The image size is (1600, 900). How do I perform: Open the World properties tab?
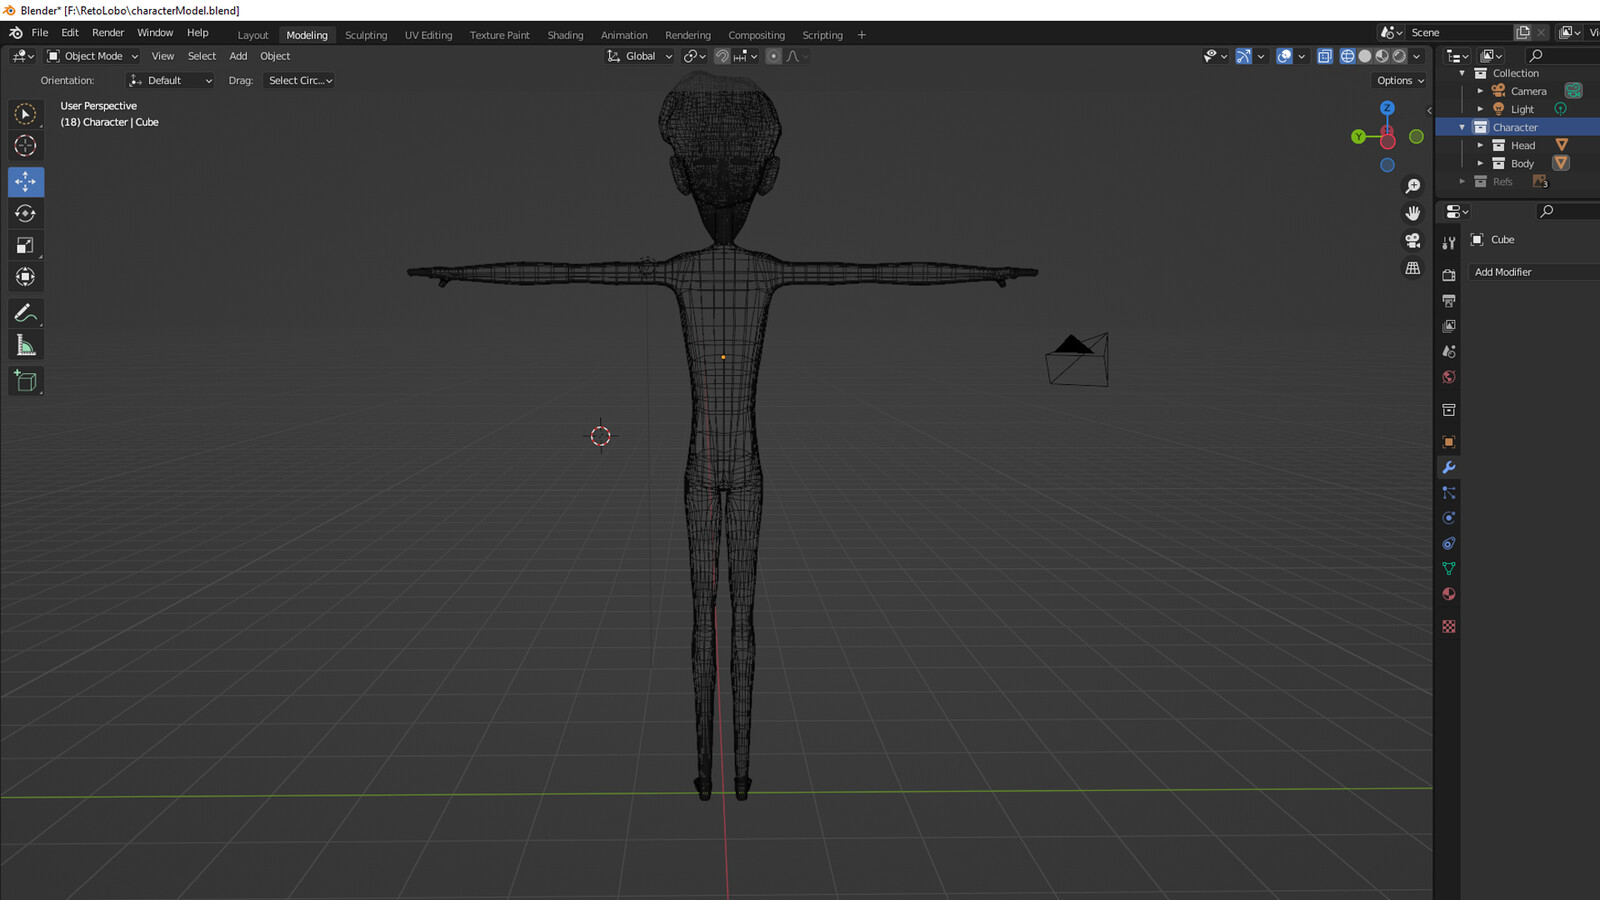tap(1449, 377)
